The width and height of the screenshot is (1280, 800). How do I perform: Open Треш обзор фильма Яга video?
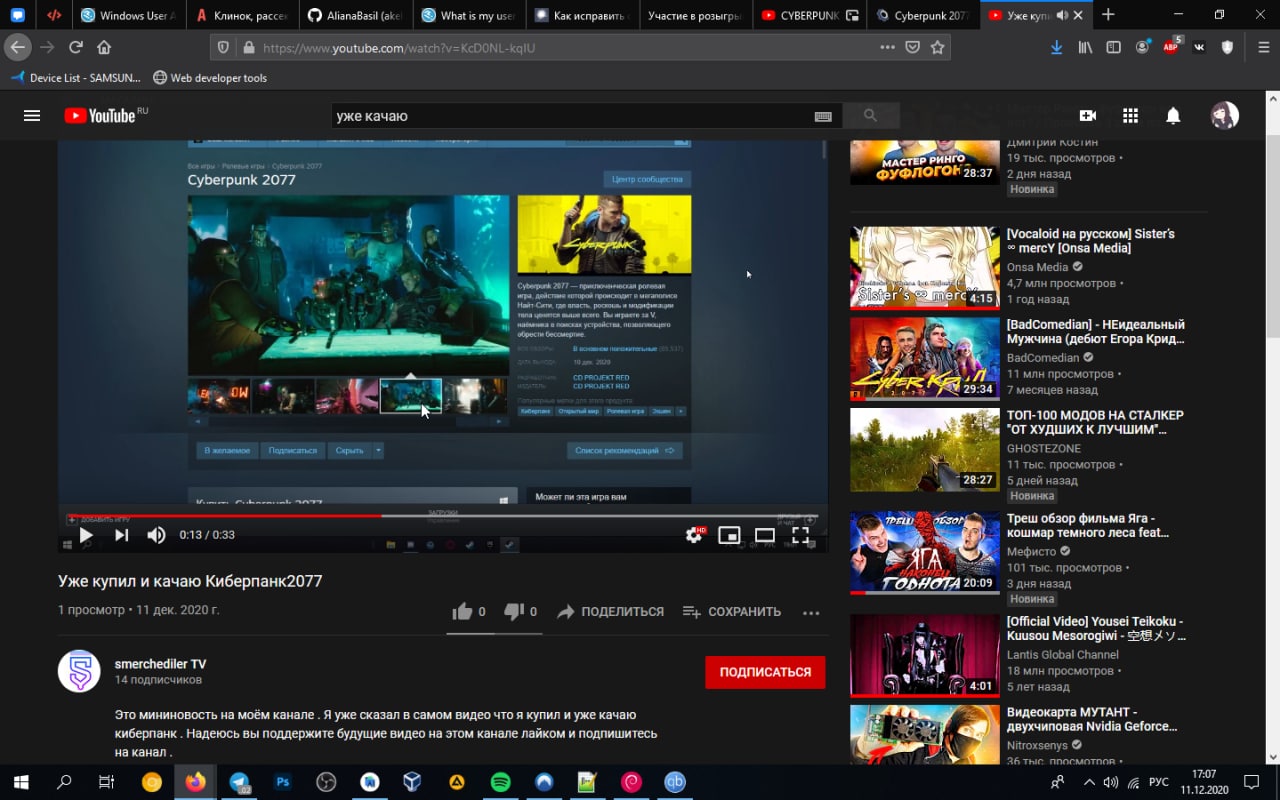tap(1088, 526)
